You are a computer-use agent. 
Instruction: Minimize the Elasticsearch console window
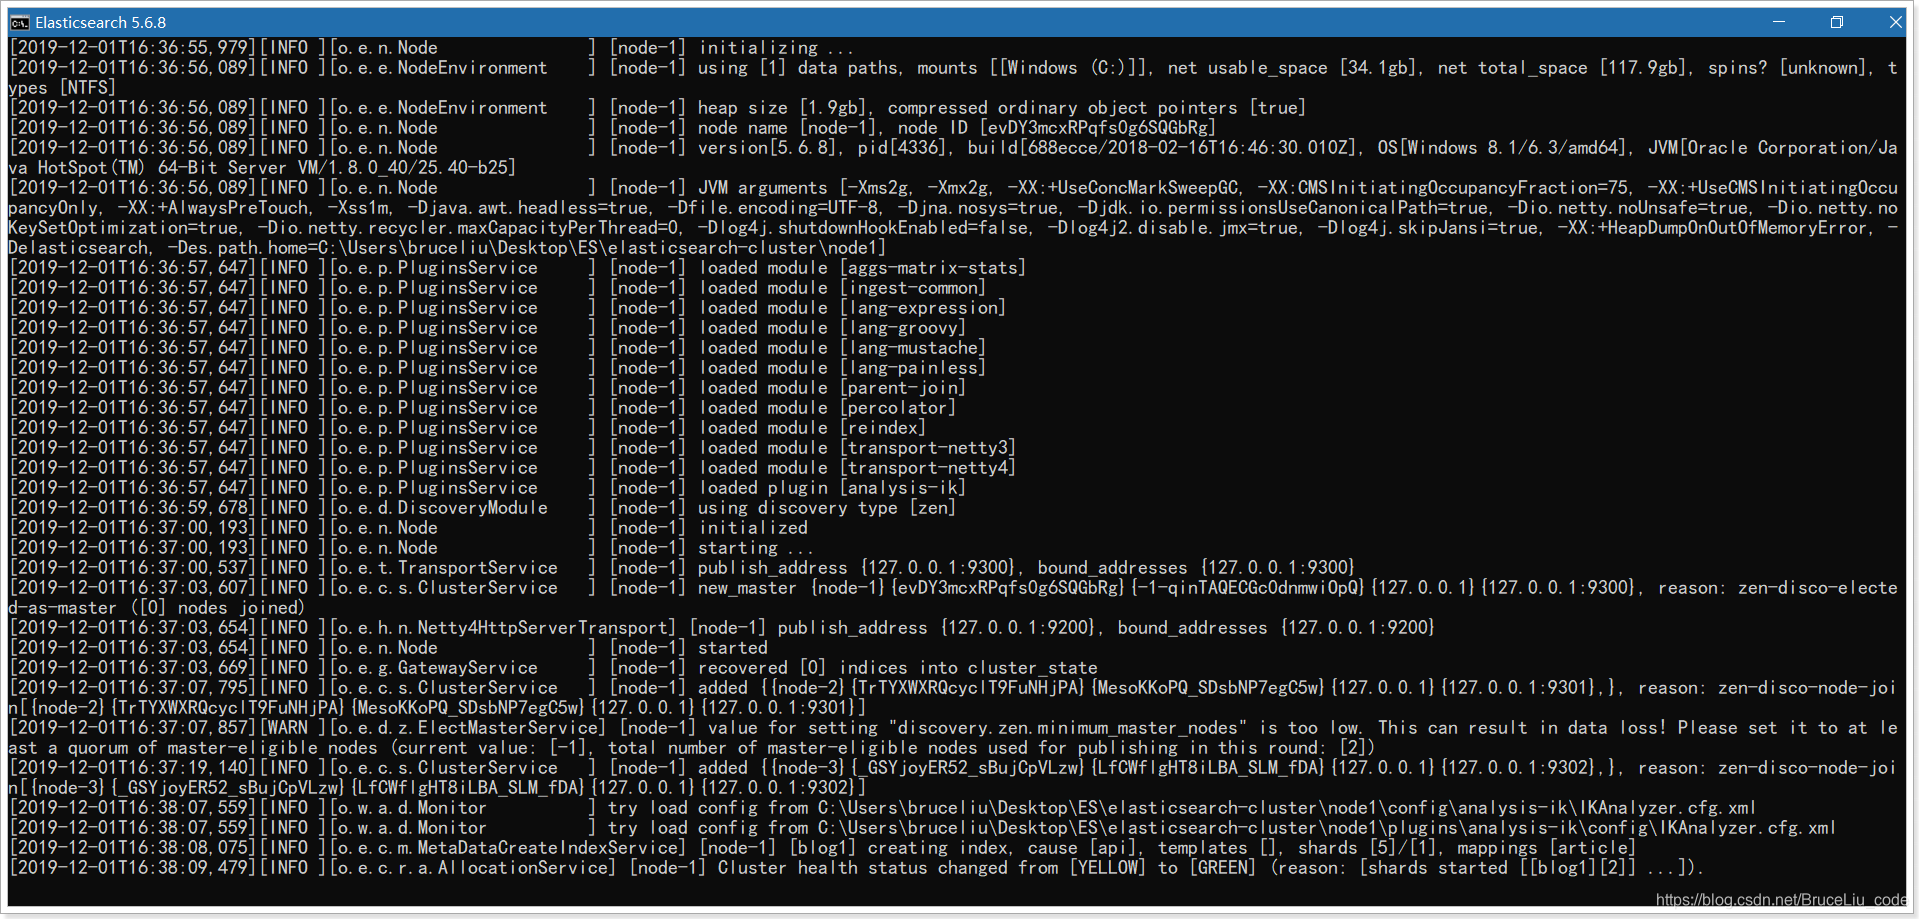[1779, 22]
